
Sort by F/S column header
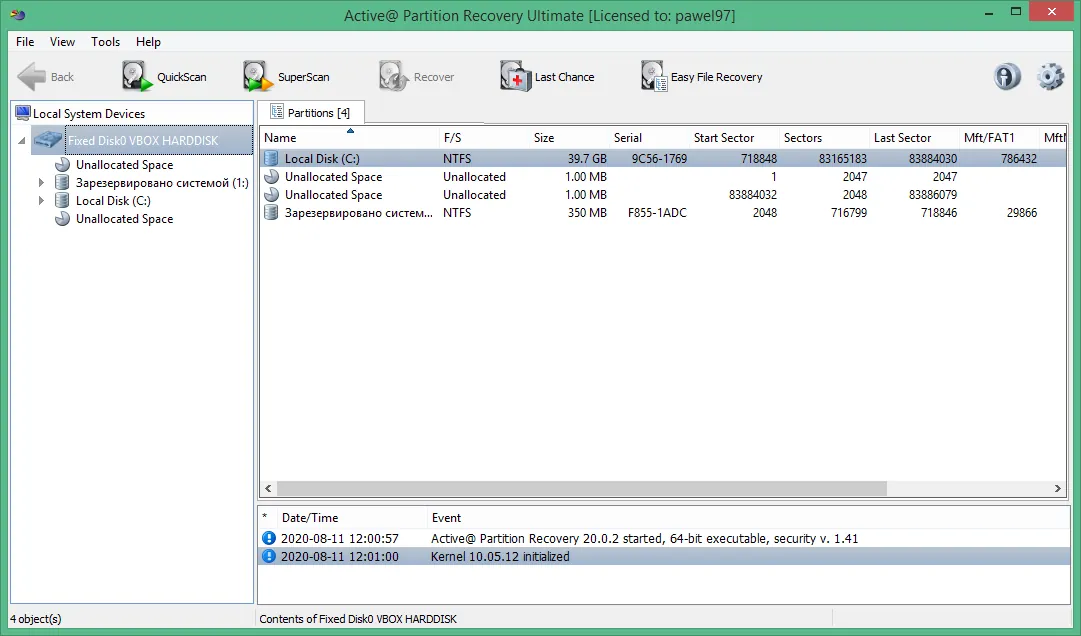pos(484,138)
